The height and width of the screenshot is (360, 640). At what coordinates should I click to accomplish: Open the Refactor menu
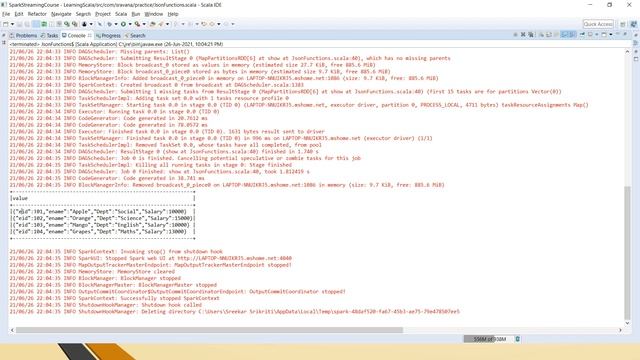[37, 14]
